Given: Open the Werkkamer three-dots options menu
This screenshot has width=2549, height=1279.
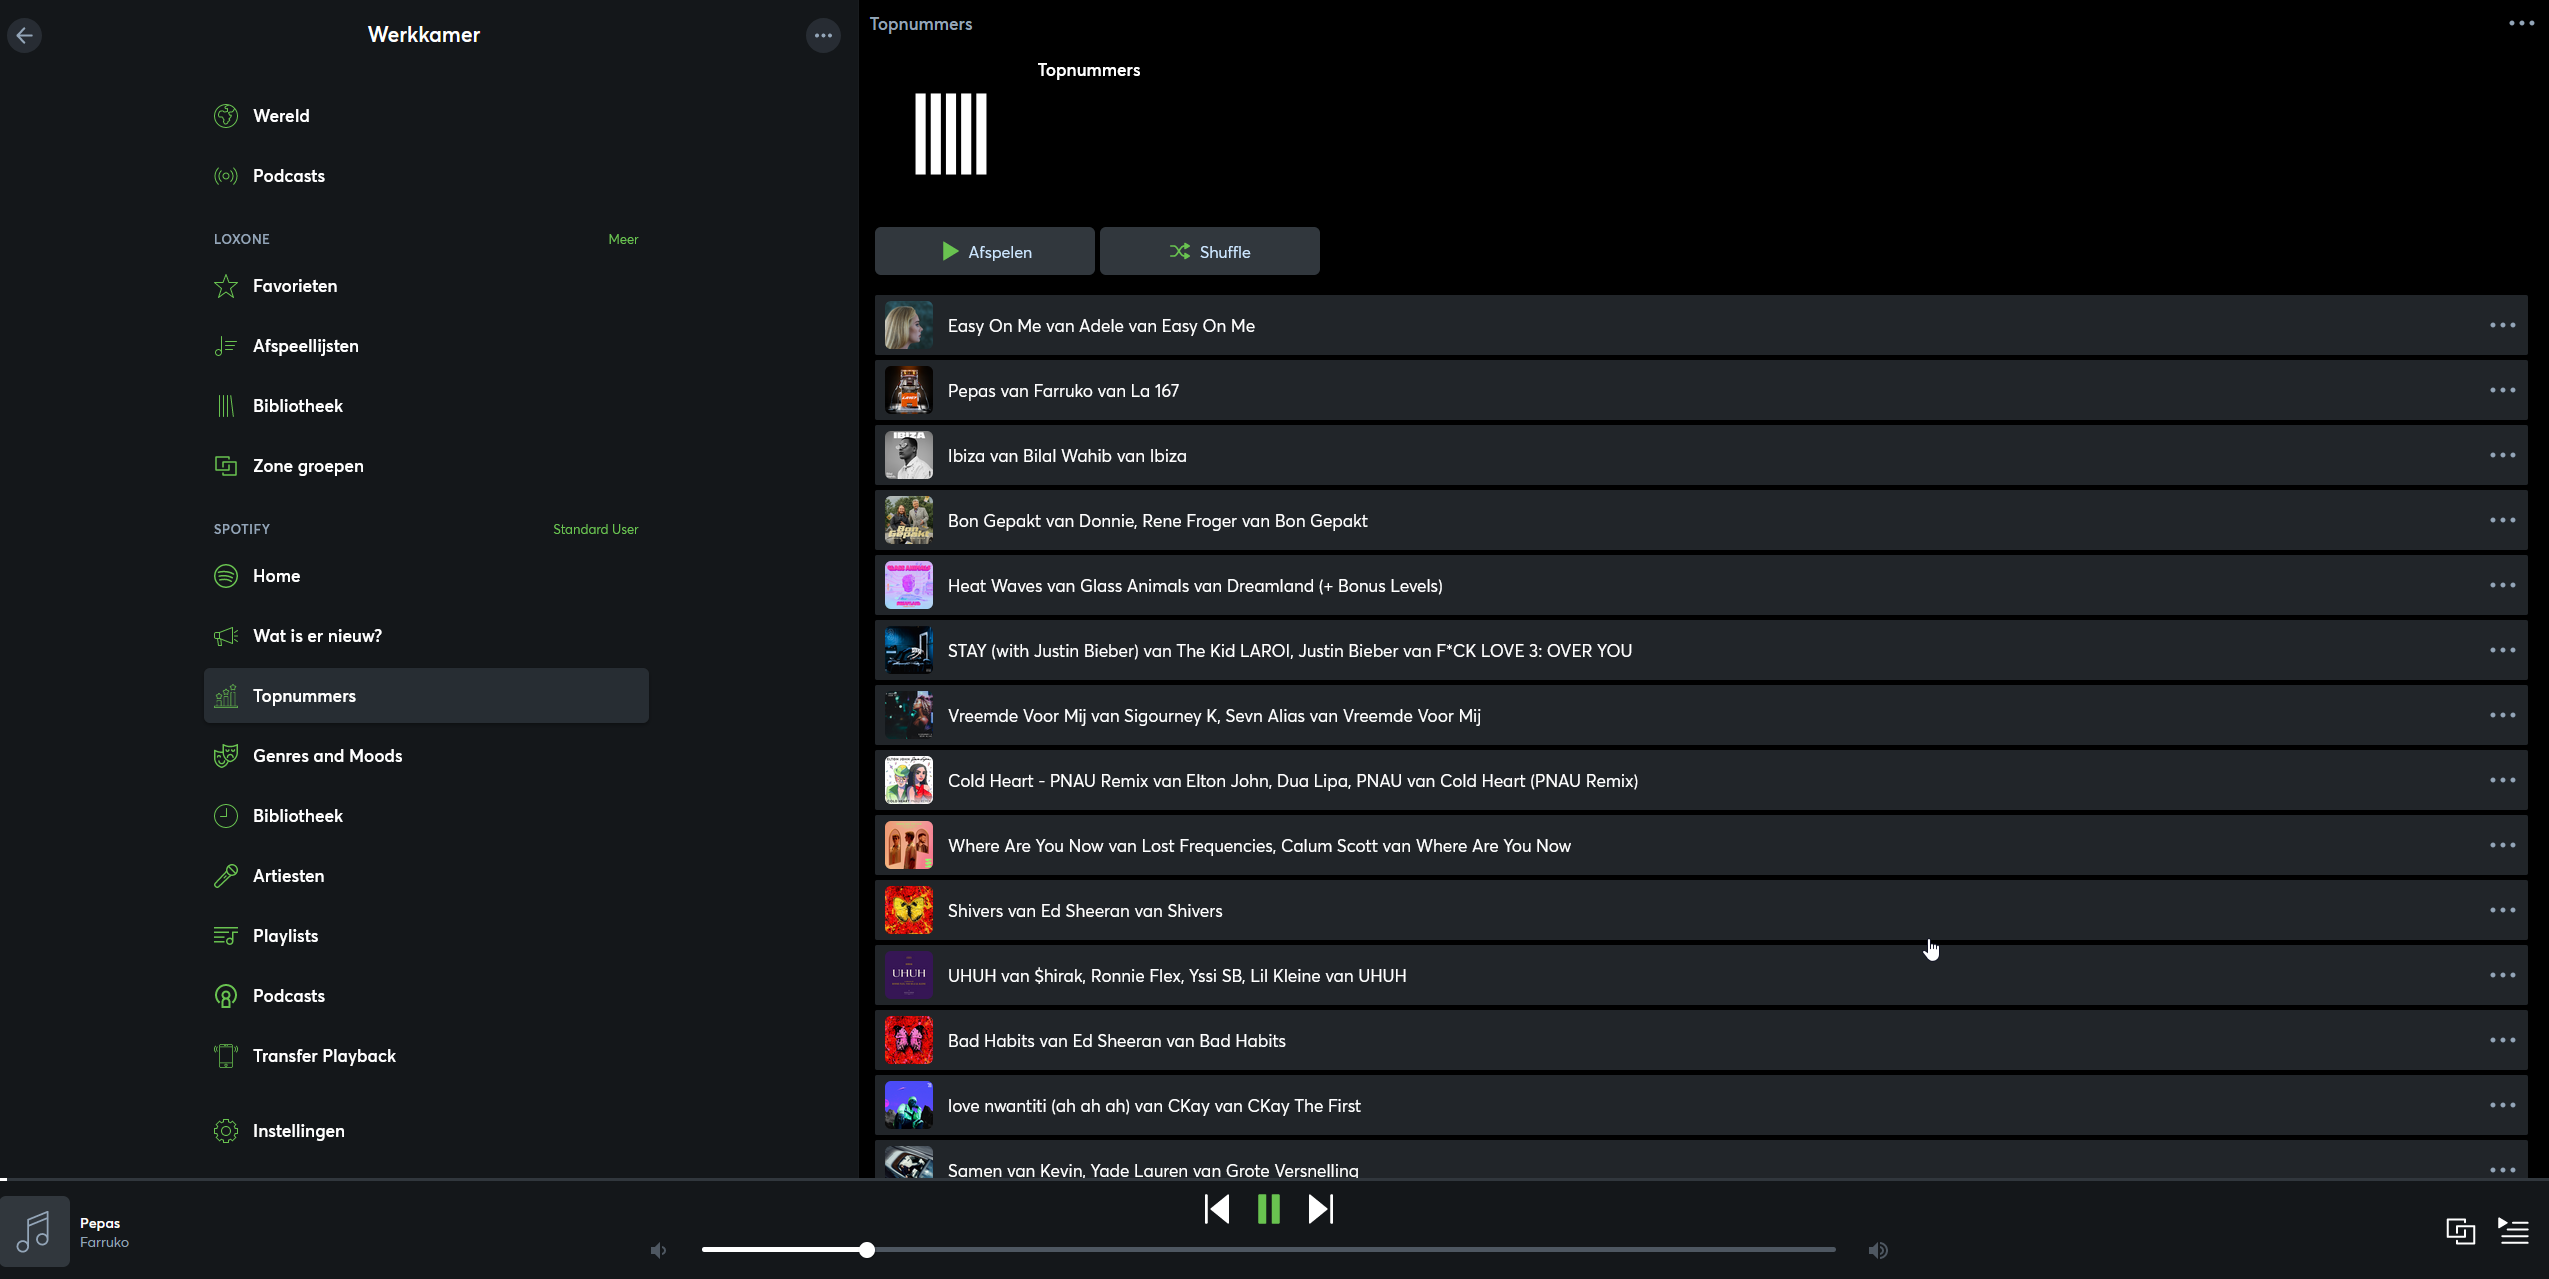Looking at the screenshot, I should click(823, 35).
